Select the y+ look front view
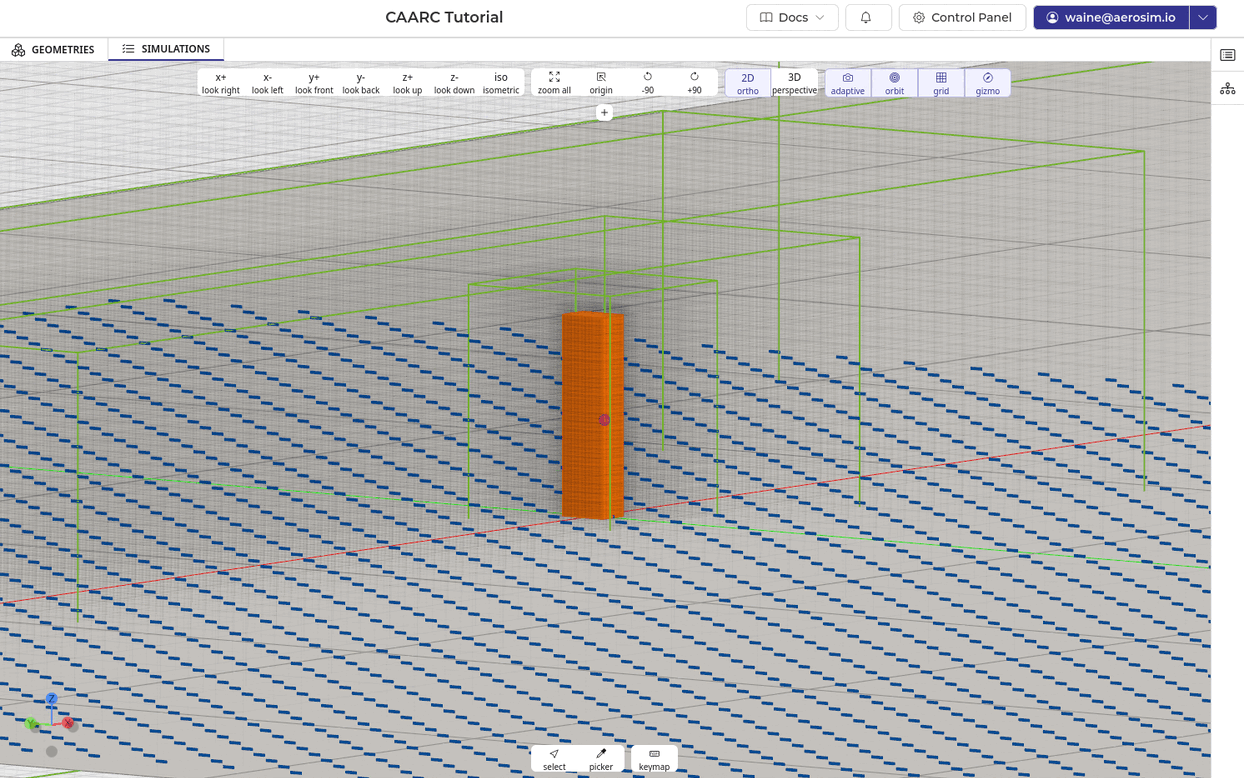The width and height of the screenshot is (1244, 778). [314, 83]
